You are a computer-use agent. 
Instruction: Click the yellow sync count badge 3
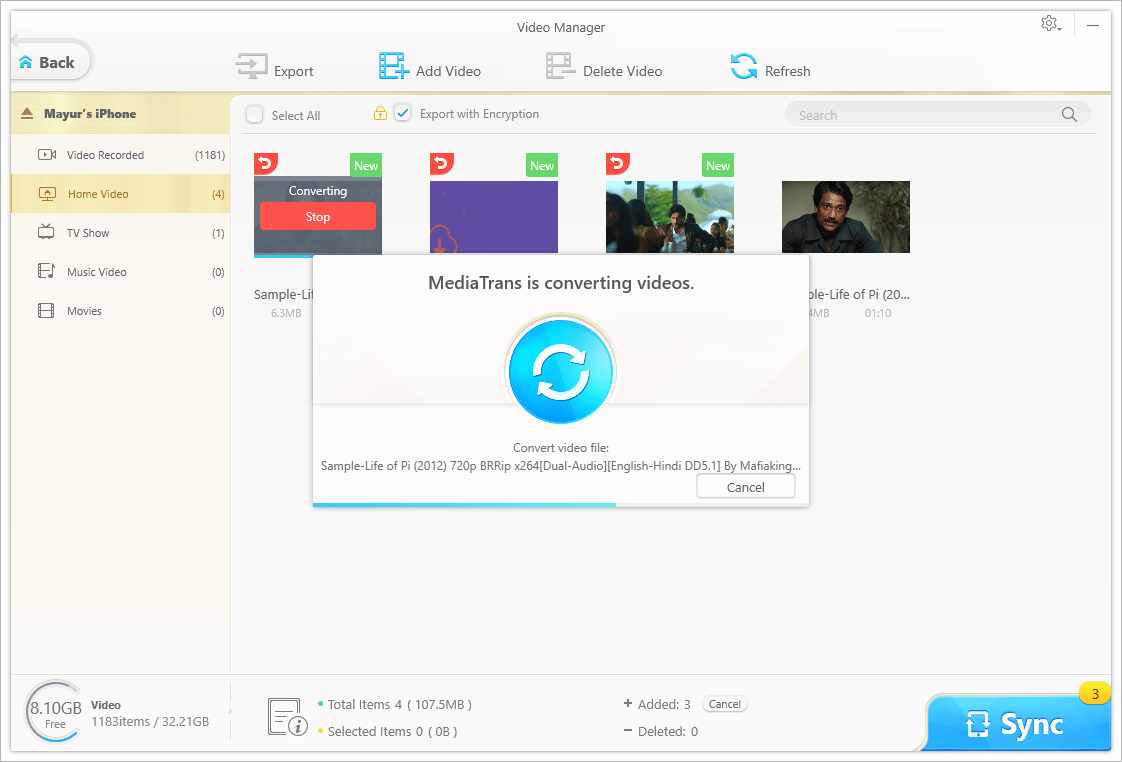pos(1095,693)
